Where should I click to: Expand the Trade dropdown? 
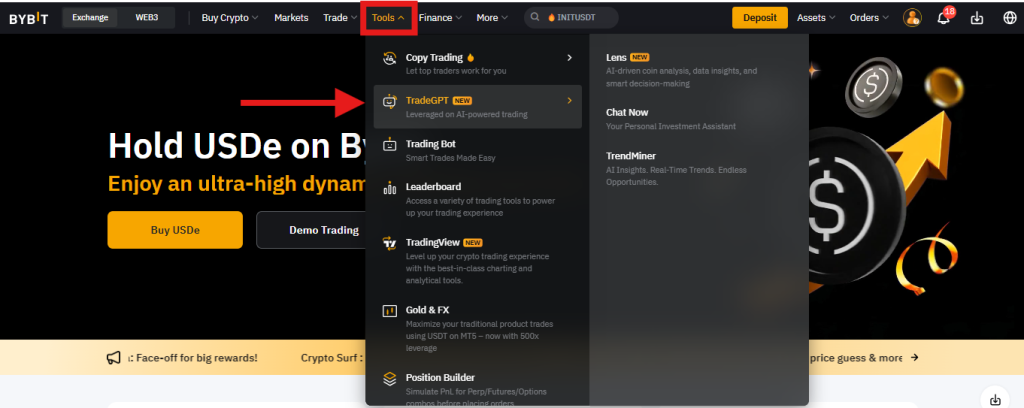(x=340, y=18)
